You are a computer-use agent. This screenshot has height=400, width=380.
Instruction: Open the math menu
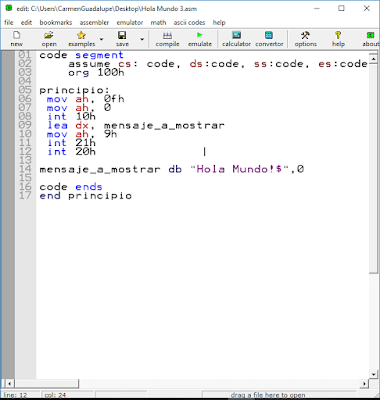coord(158,22)
